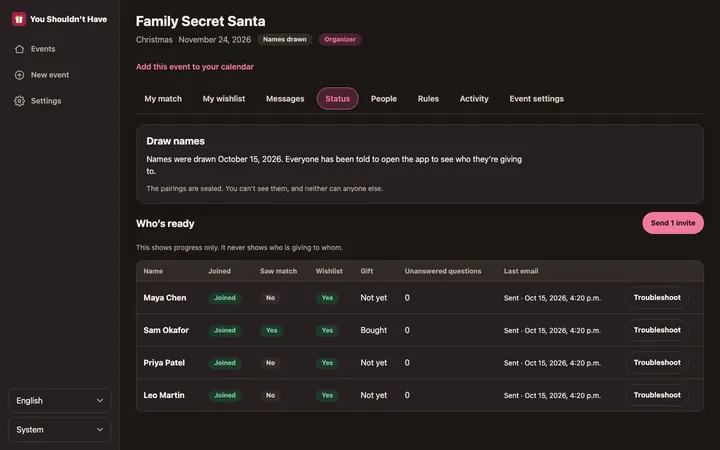Open the System theme dropdown

[x=60, y=429]
